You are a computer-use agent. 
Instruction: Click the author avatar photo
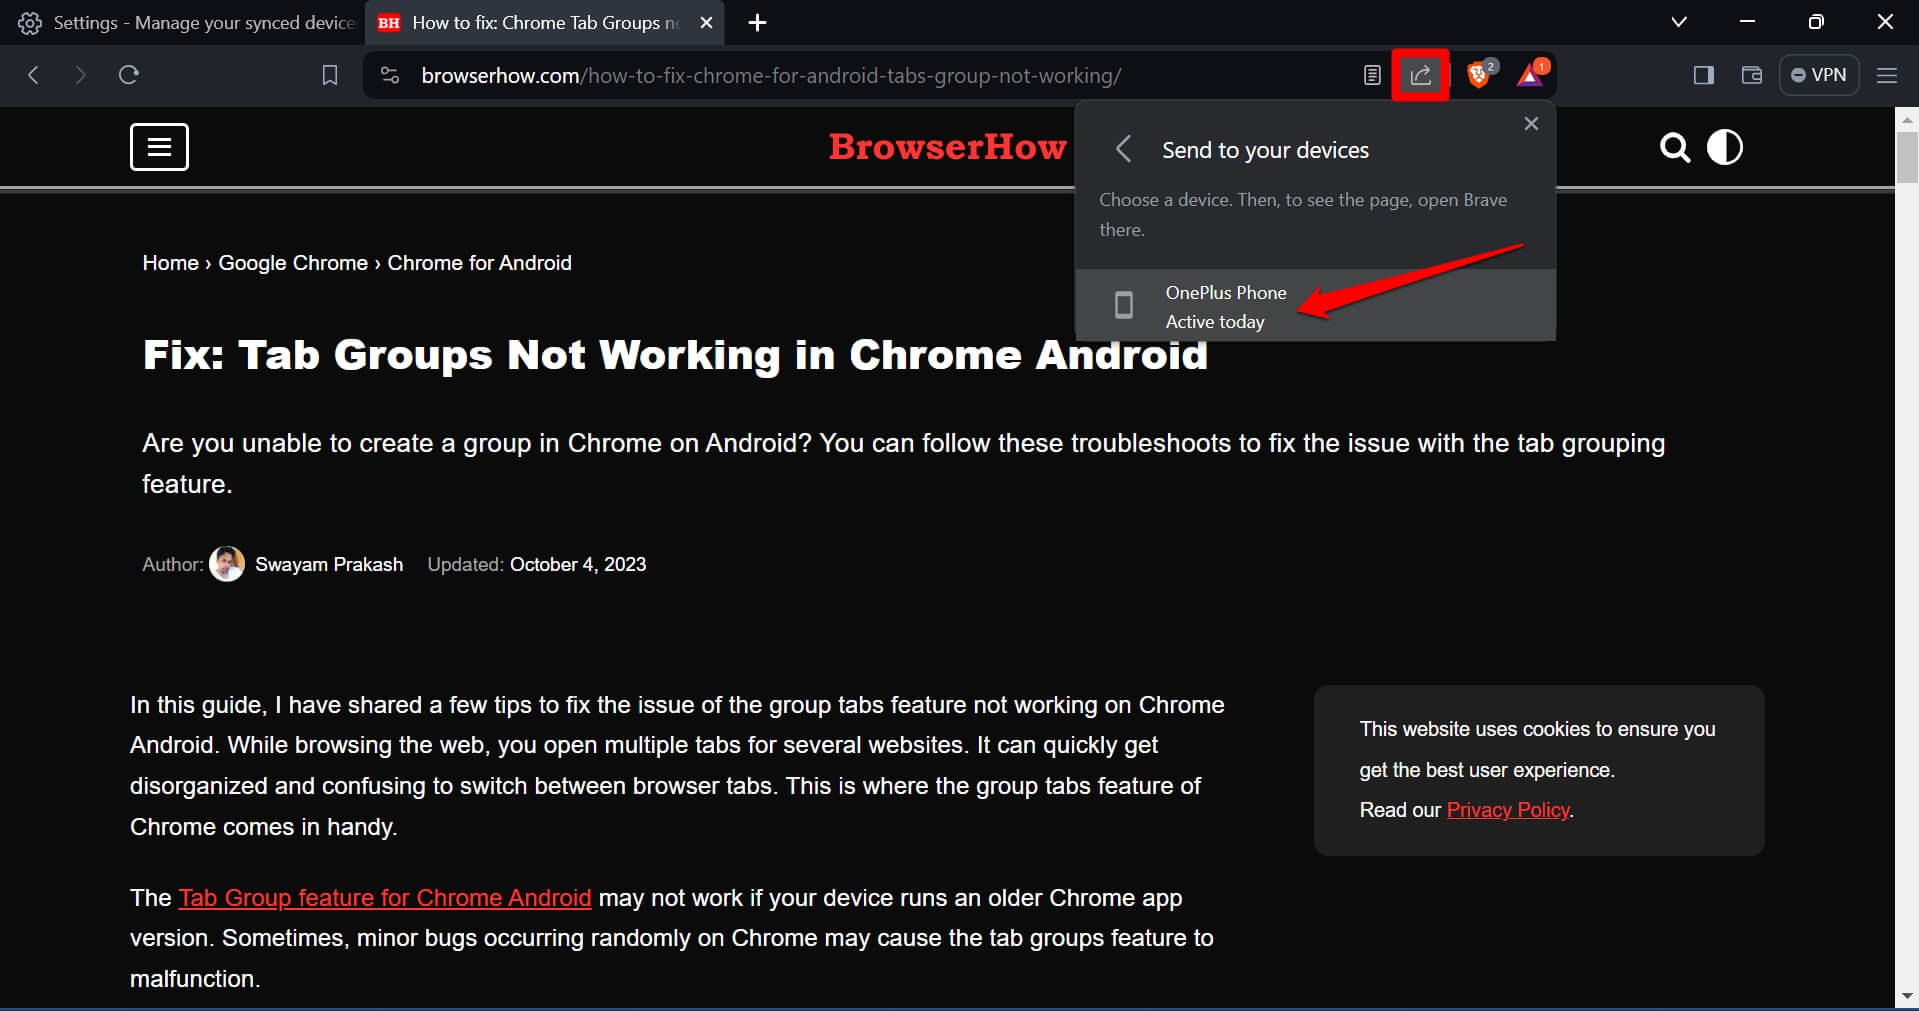coord(227,564)
